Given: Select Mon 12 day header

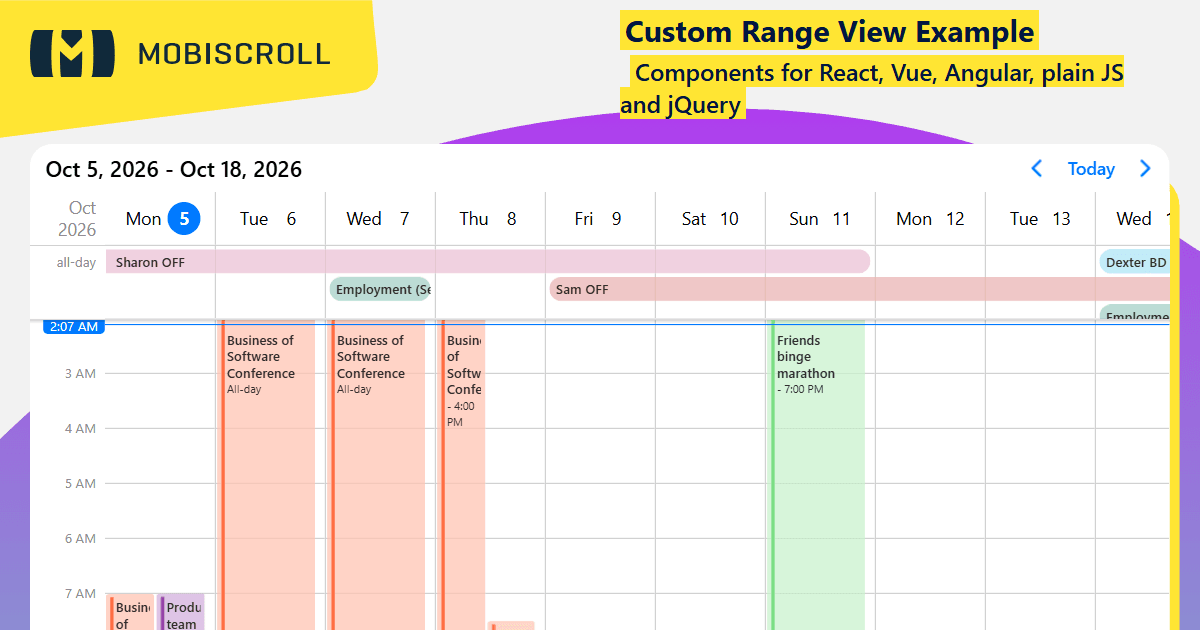Looking at the screenshot, I should 930,219.
